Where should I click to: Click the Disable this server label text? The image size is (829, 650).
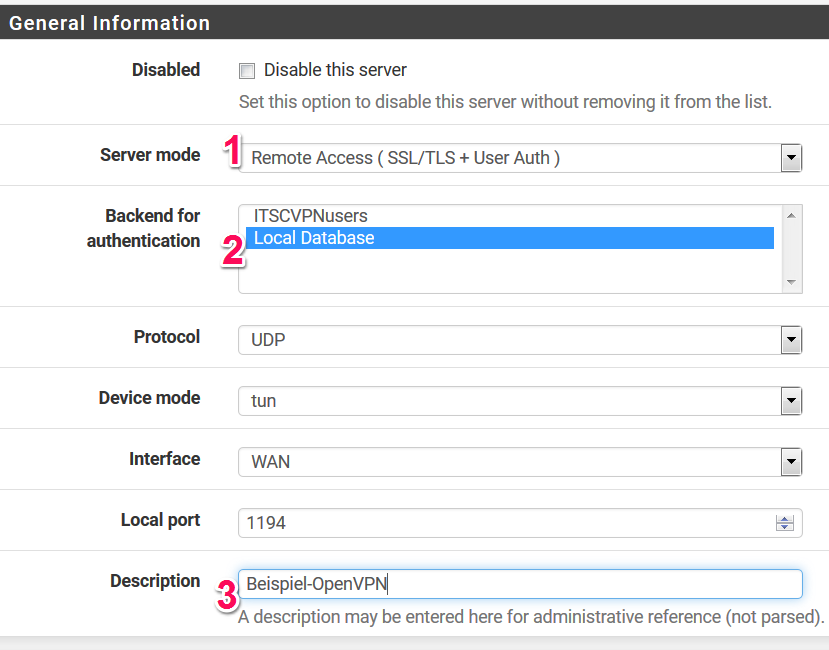click(335, 70)
